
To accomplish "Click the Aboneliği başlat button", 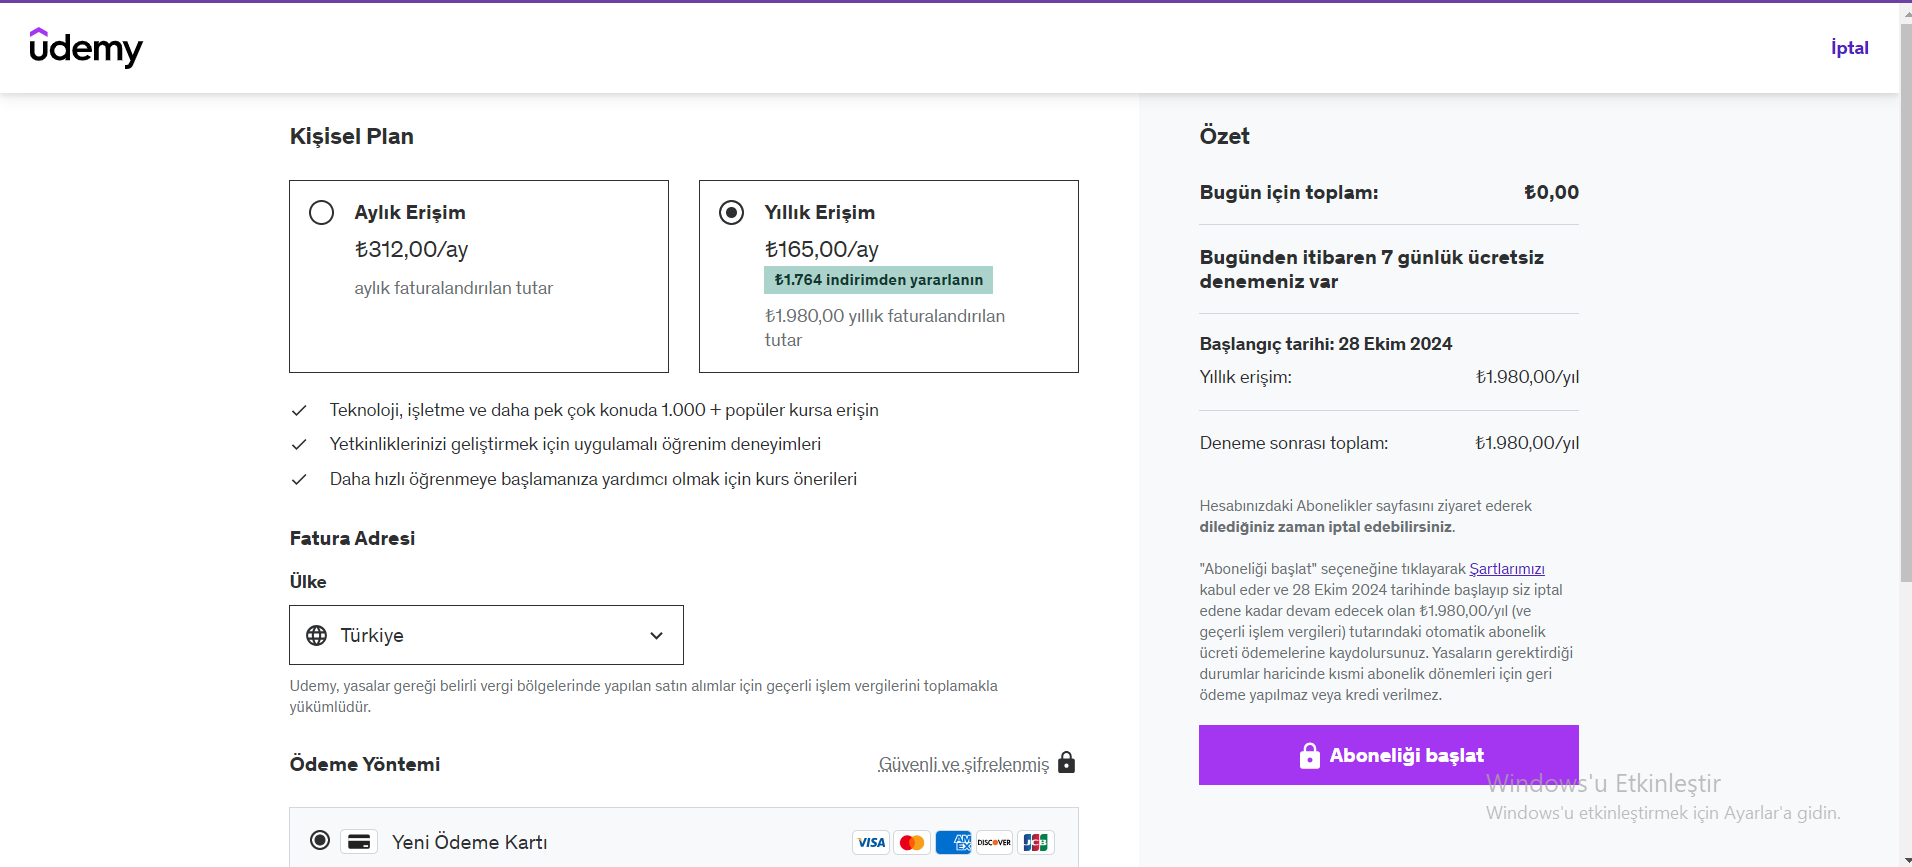I will (1389, 755).
